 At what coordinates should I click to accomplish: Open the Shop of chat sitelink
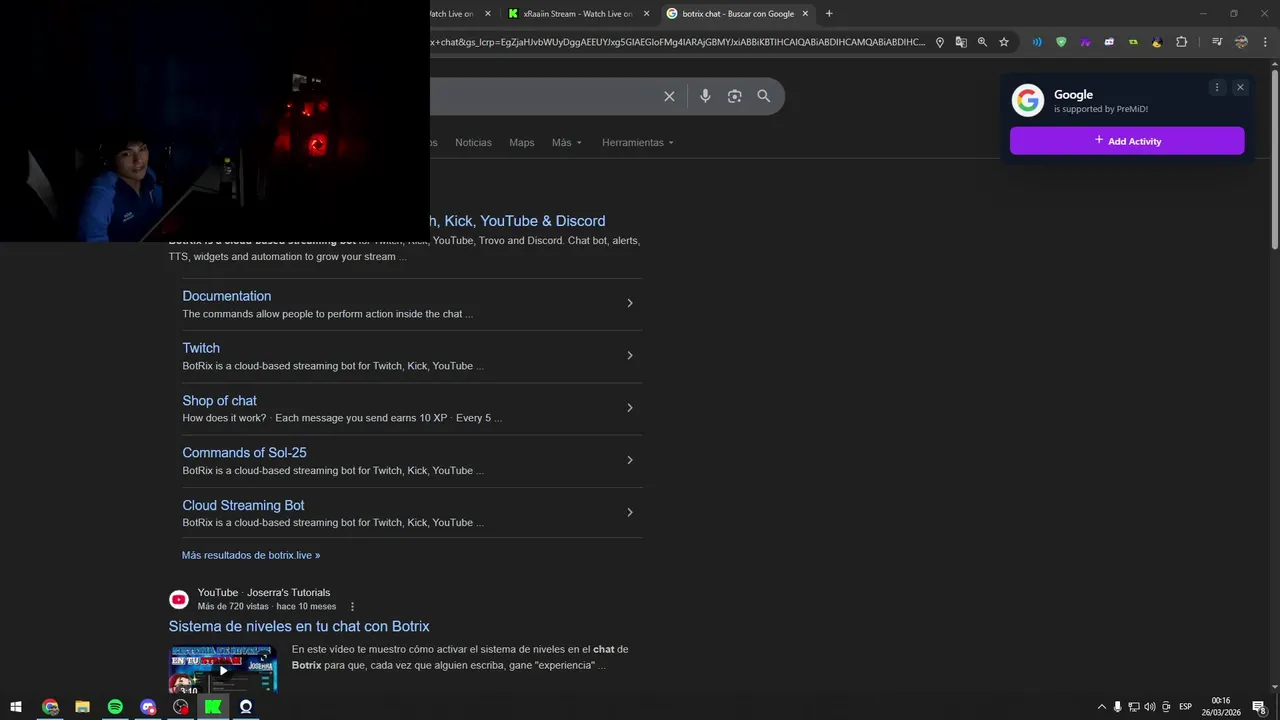(x=220, y=401)
